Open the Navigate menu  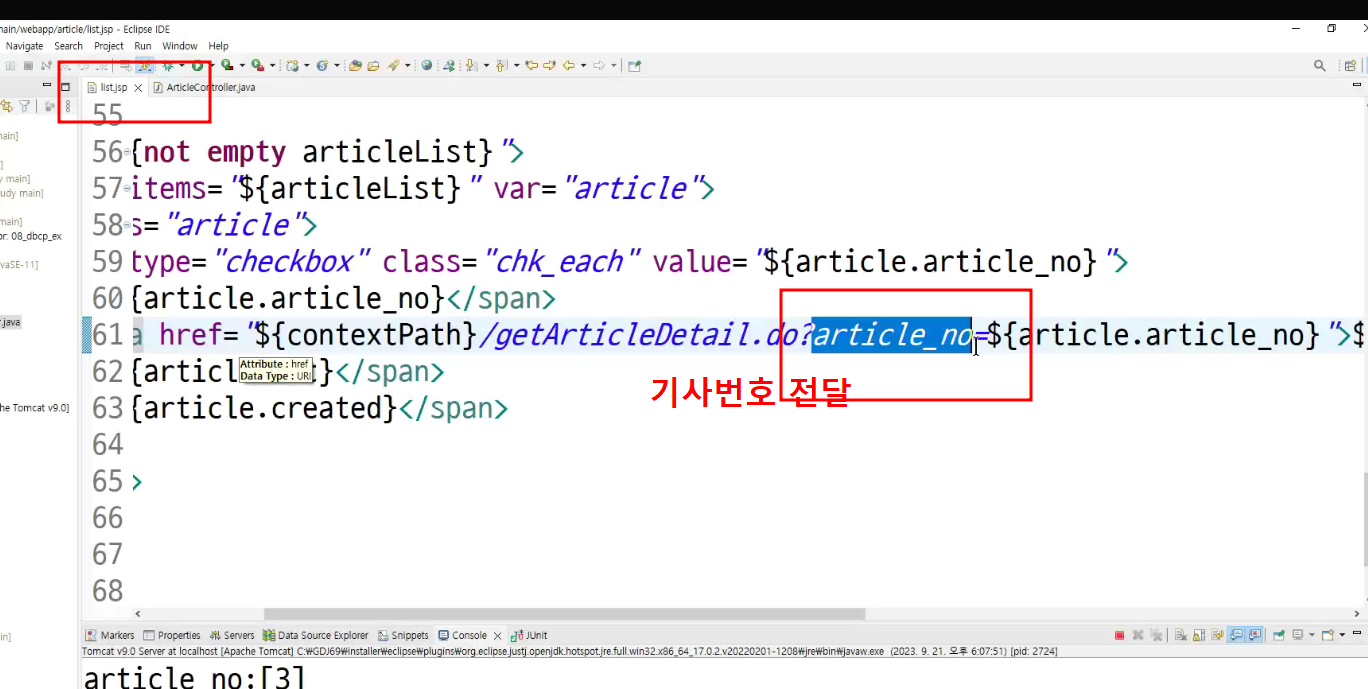coord(25,46)
